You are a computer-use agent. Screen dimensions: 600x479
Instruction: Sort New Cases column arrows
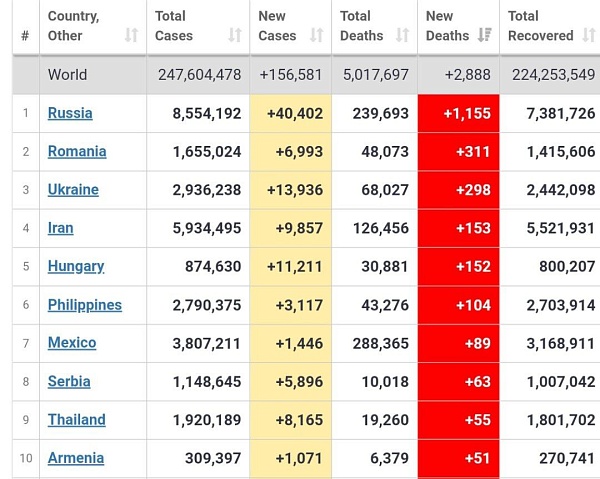pyautogui.click(x=316, y=35)
